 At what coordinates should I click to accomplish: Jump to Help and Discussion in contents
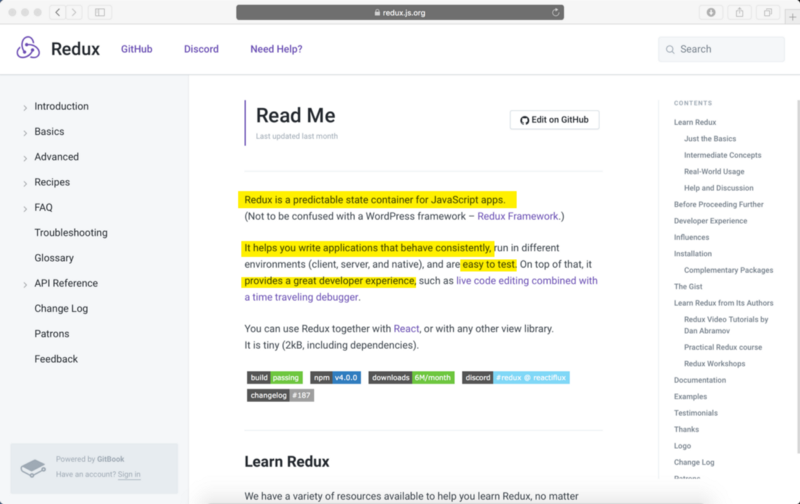(719, 188)
